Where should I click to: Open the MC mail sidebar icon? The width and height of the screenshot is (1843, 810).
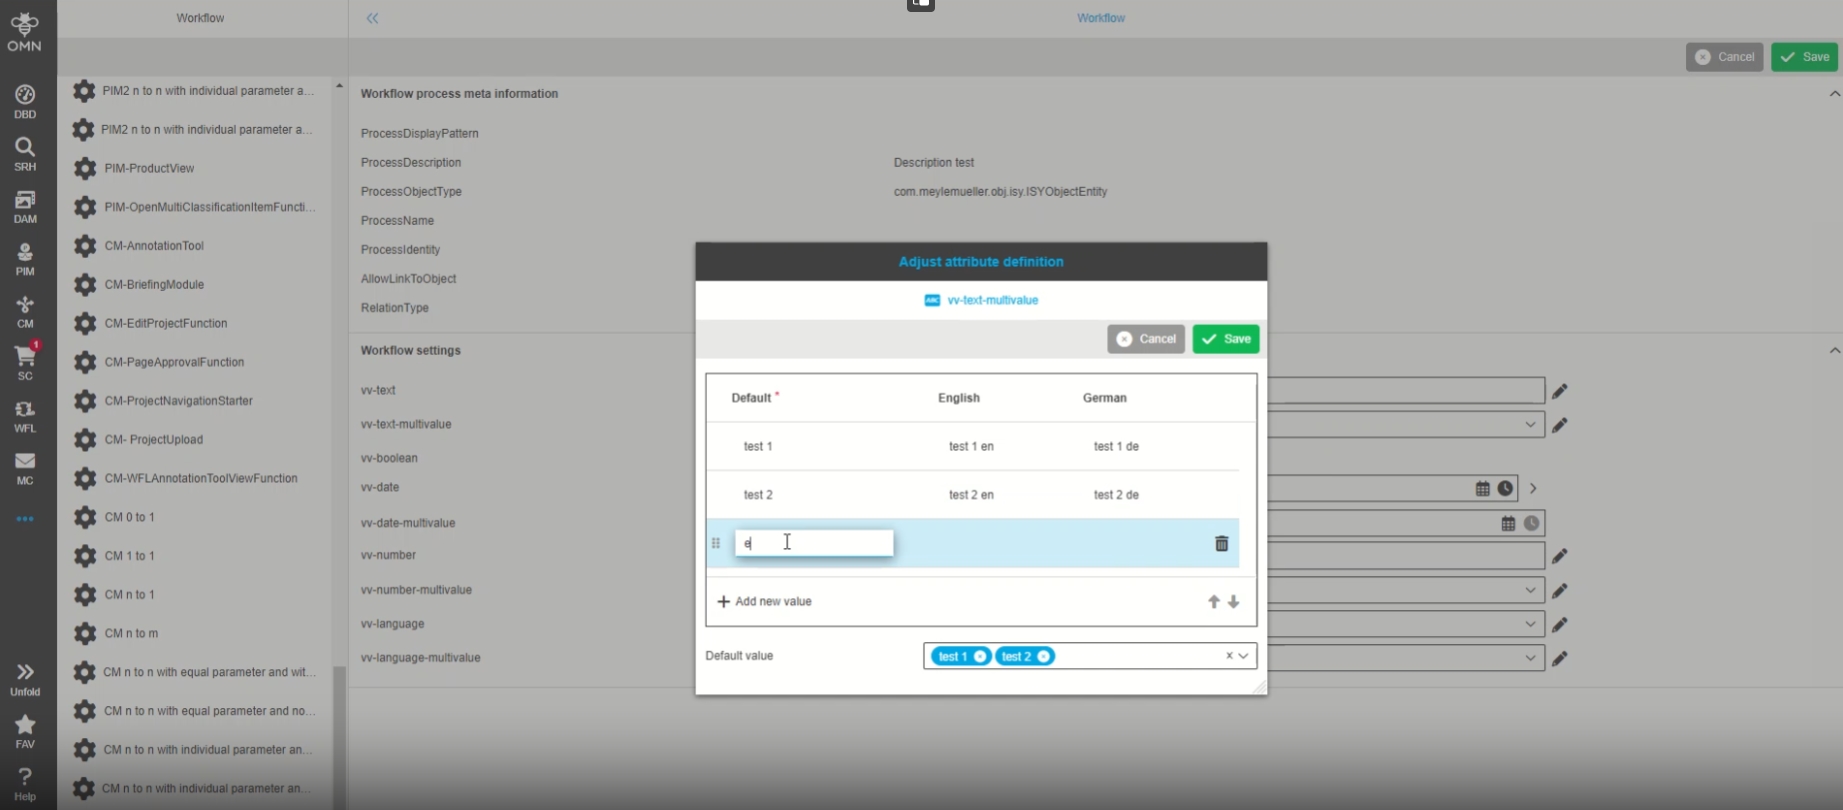point(25,468)
